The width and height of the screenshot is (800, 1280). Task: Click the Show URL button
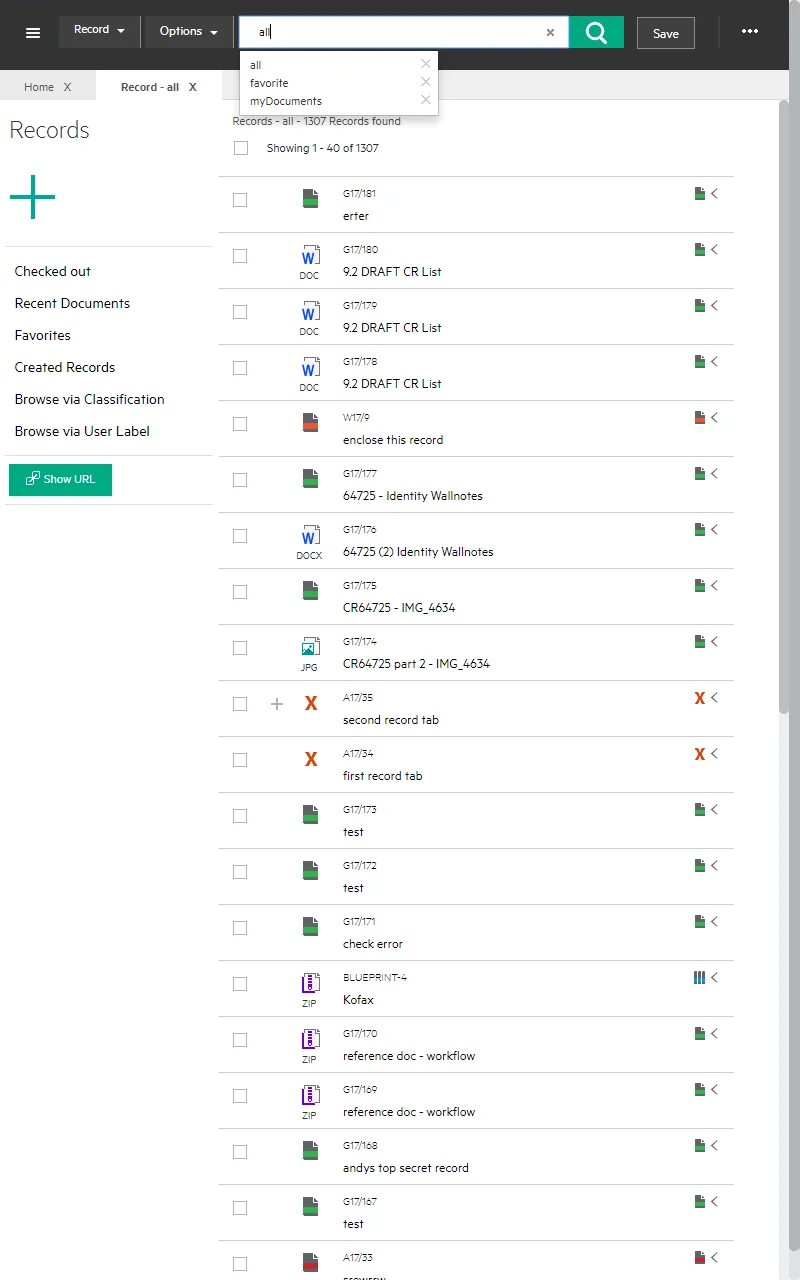[60, 479]
